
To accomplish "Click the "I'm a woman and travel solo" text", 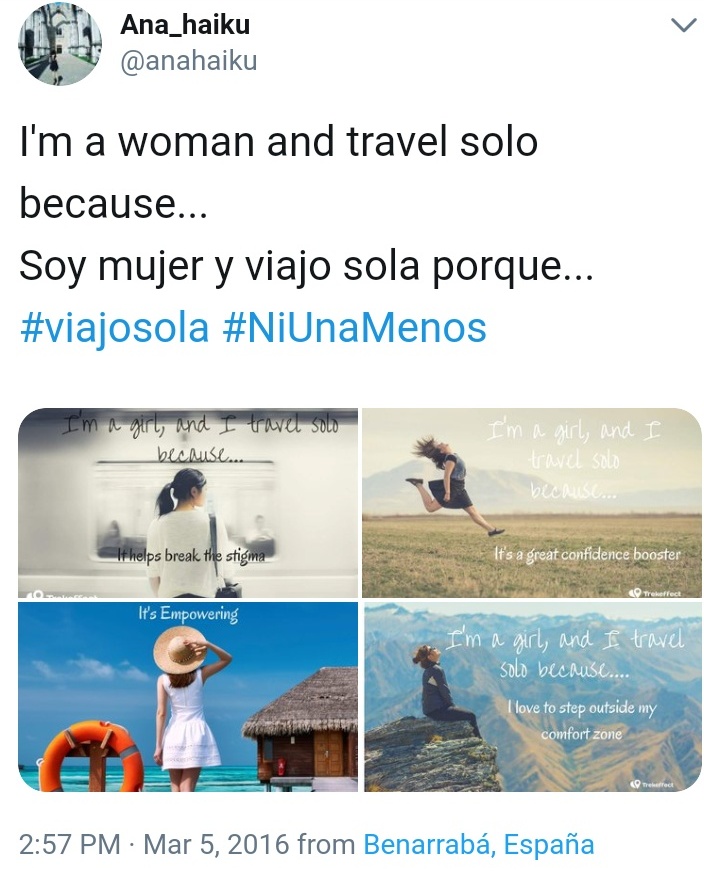I will tap(278, 142).
